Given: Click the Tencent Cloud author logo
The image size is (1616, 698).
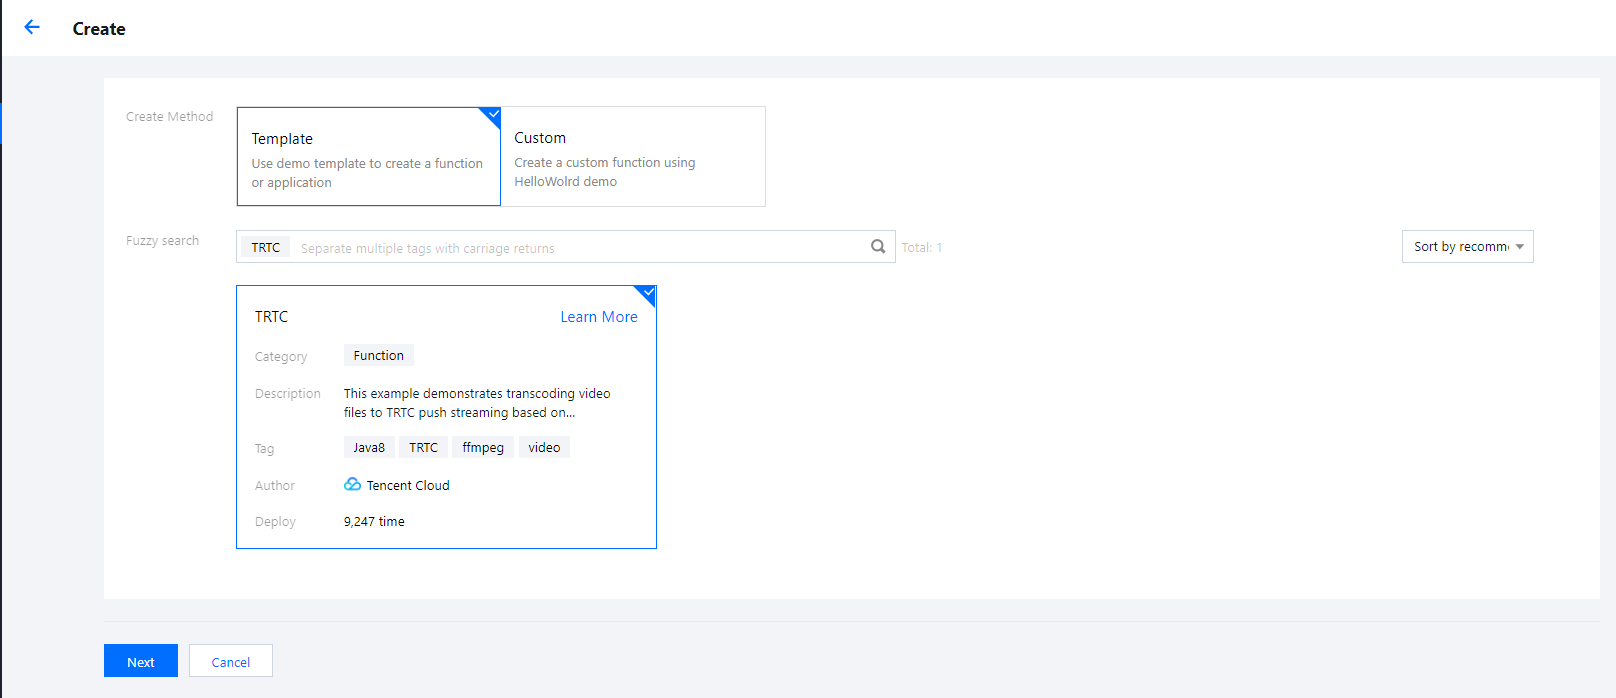Looking at the screenshot, I should click(352, 484).
